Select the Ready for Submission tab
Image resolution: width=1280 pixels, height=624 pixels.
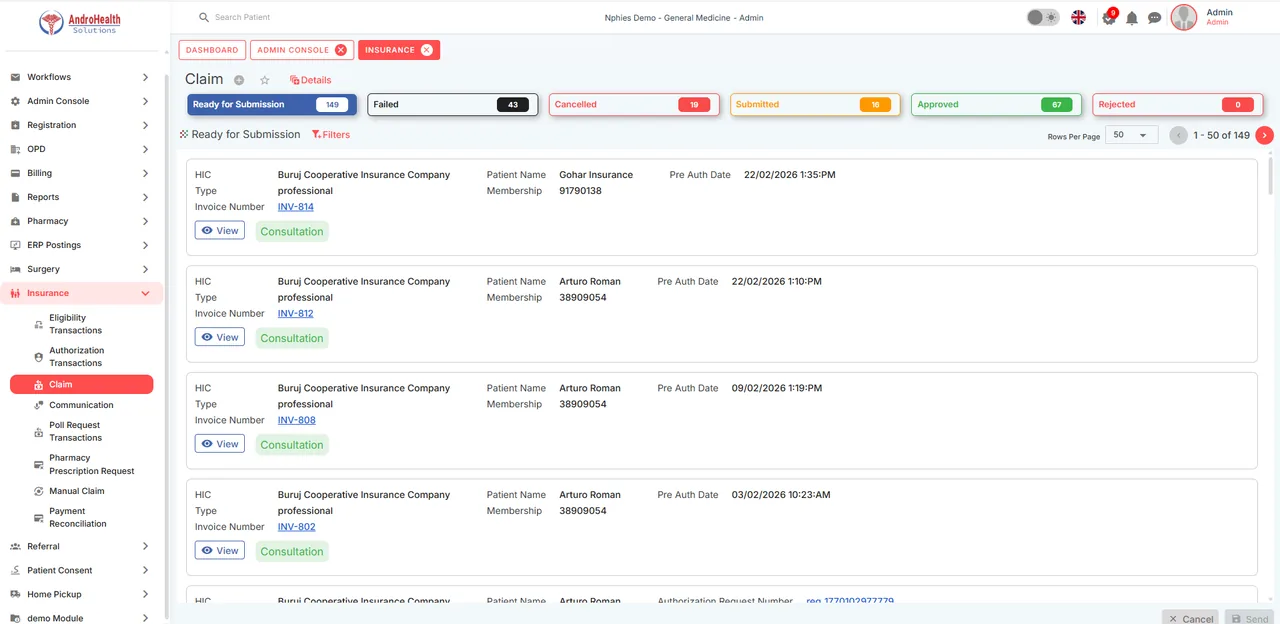click(272, 104)
